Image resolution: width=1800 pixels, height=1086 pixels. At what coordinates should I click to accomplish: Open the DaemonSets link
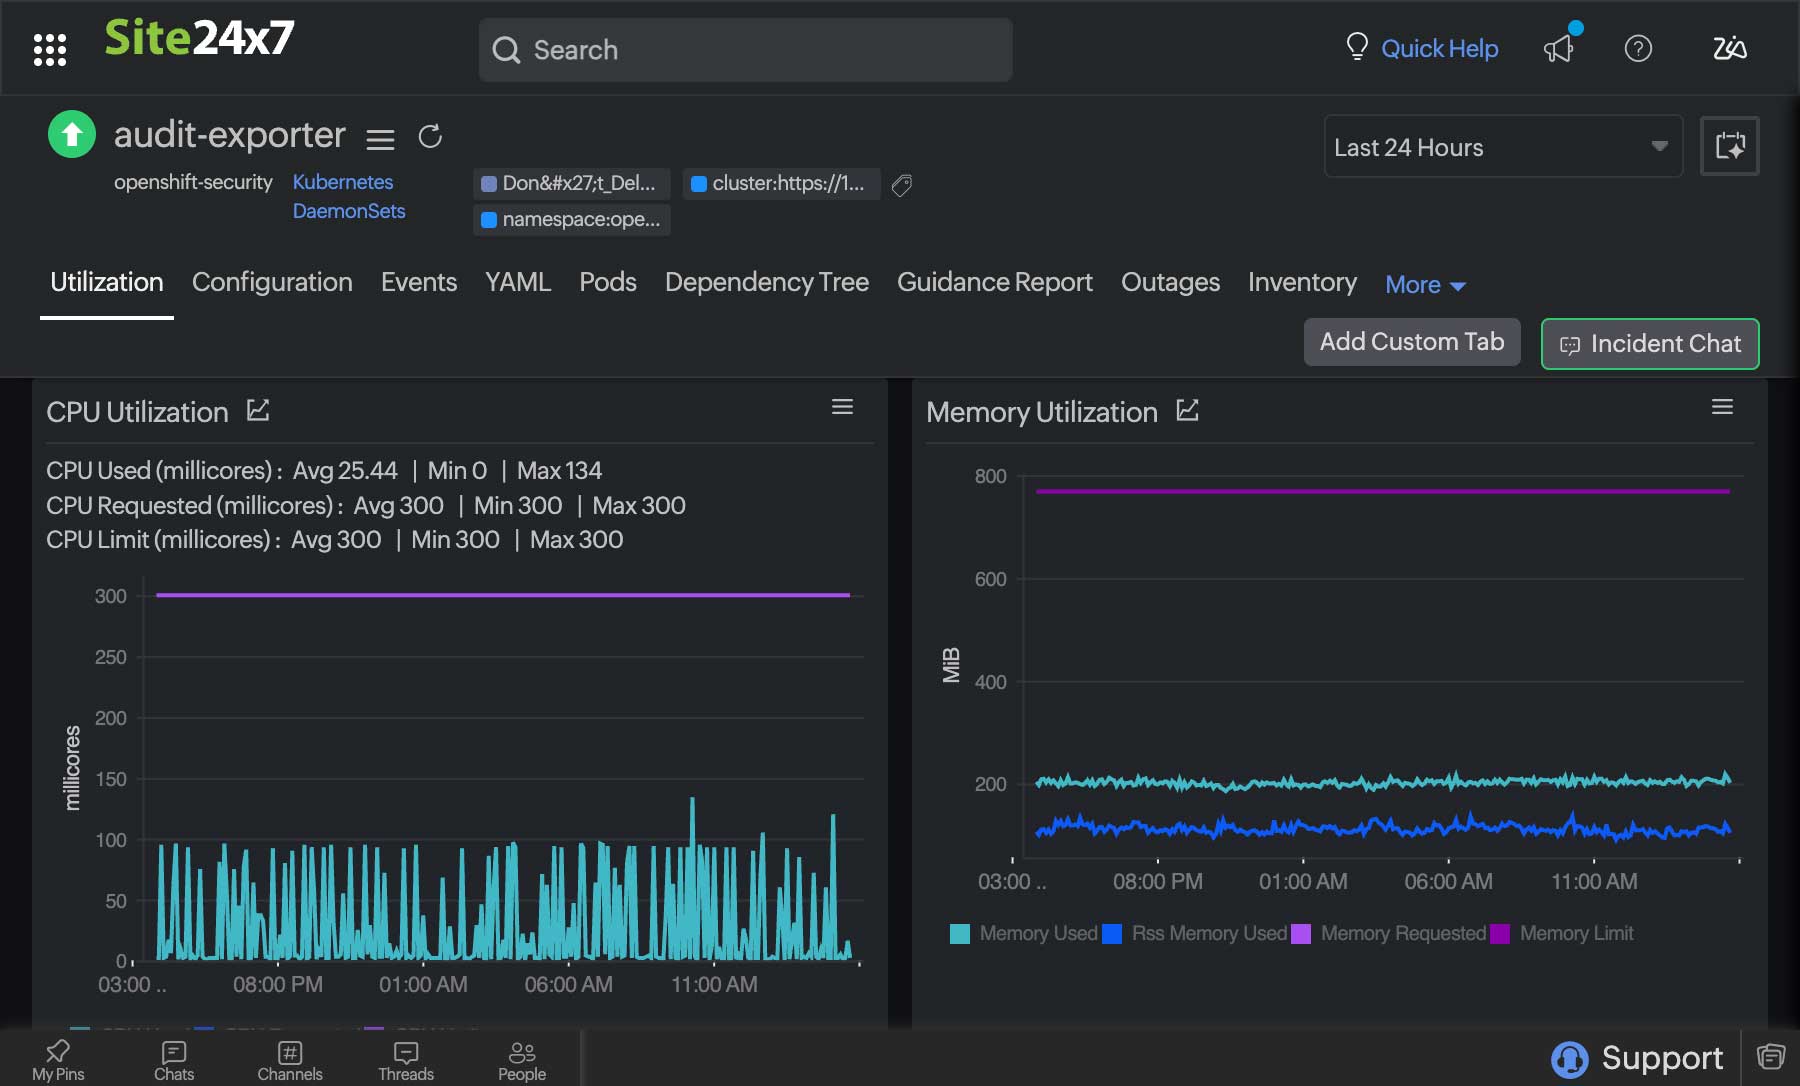348,211
